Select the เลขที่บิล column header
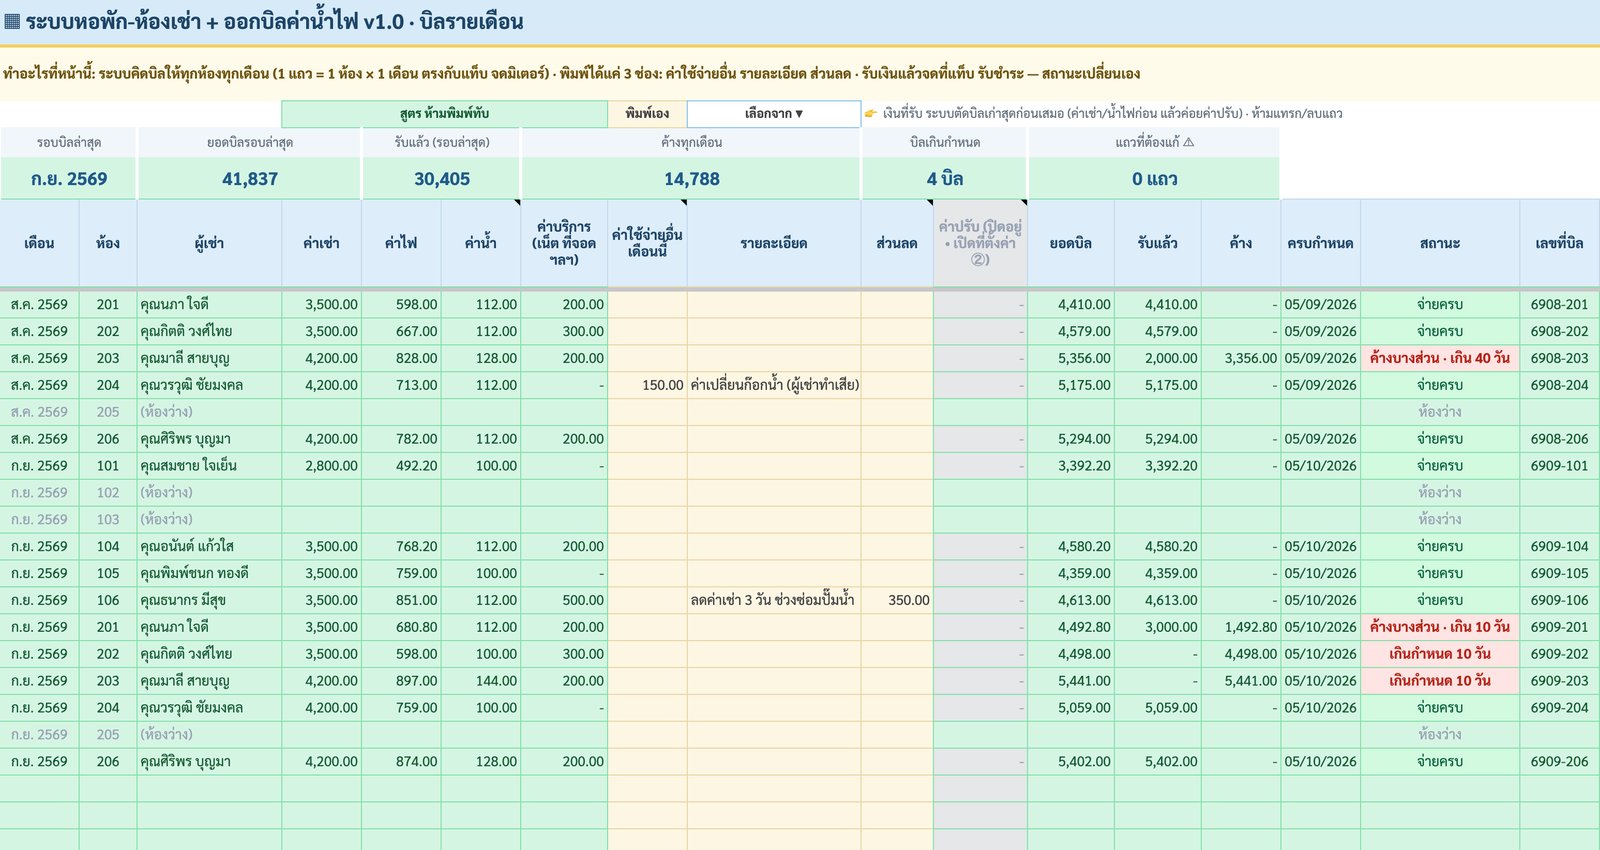The height and width of the screenshot is (850, 1600). point(1559,243)
